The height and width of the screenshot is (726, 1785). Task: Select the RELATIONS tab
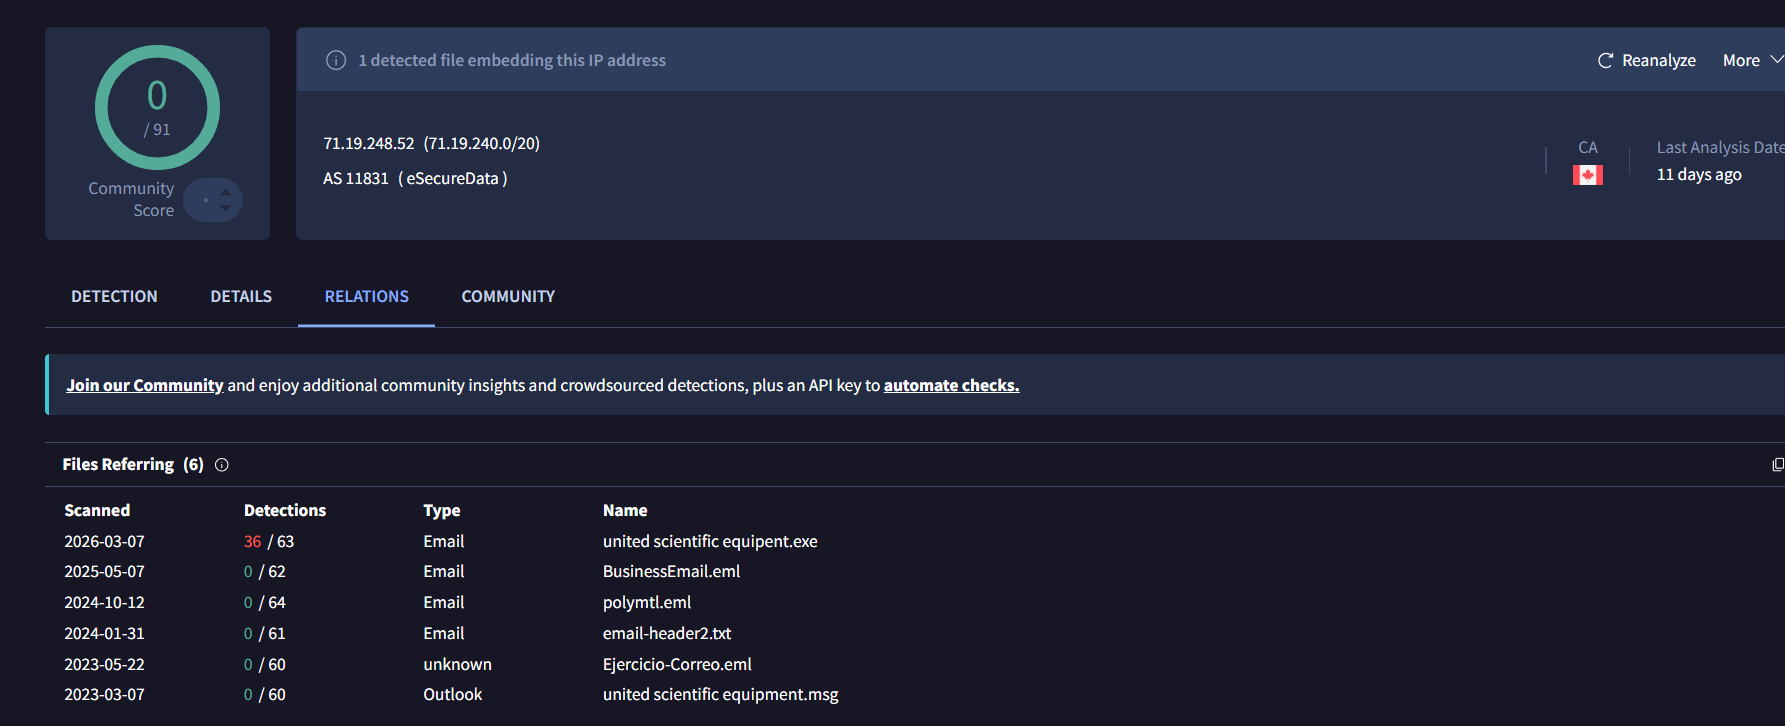367,297
